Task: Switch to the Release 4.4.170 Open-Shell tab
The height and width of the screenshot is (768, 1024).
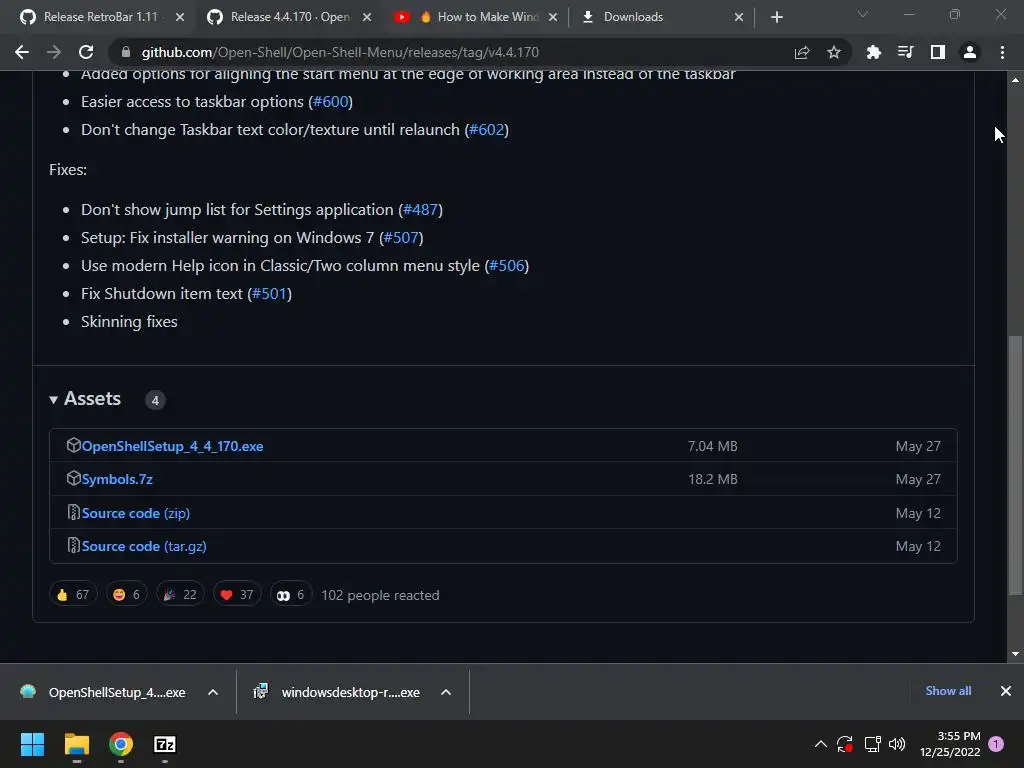Action: (287, 17)
